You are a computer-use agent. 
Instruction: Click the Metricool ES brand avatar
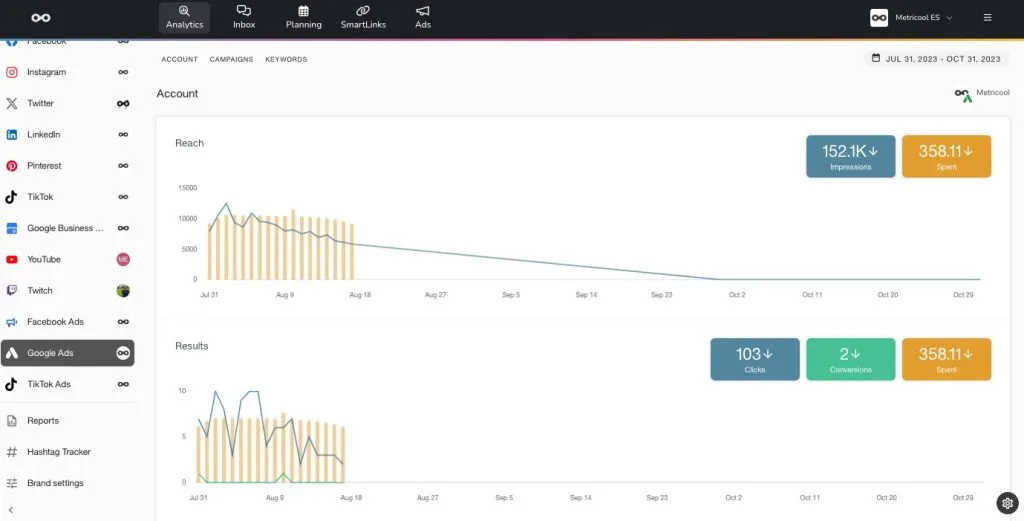(878, 18)
